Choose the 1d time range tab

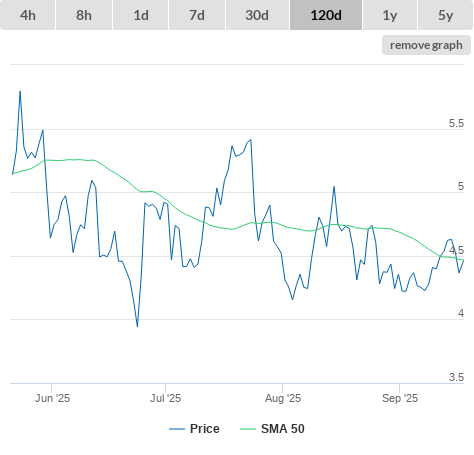[x=141, y=15]
